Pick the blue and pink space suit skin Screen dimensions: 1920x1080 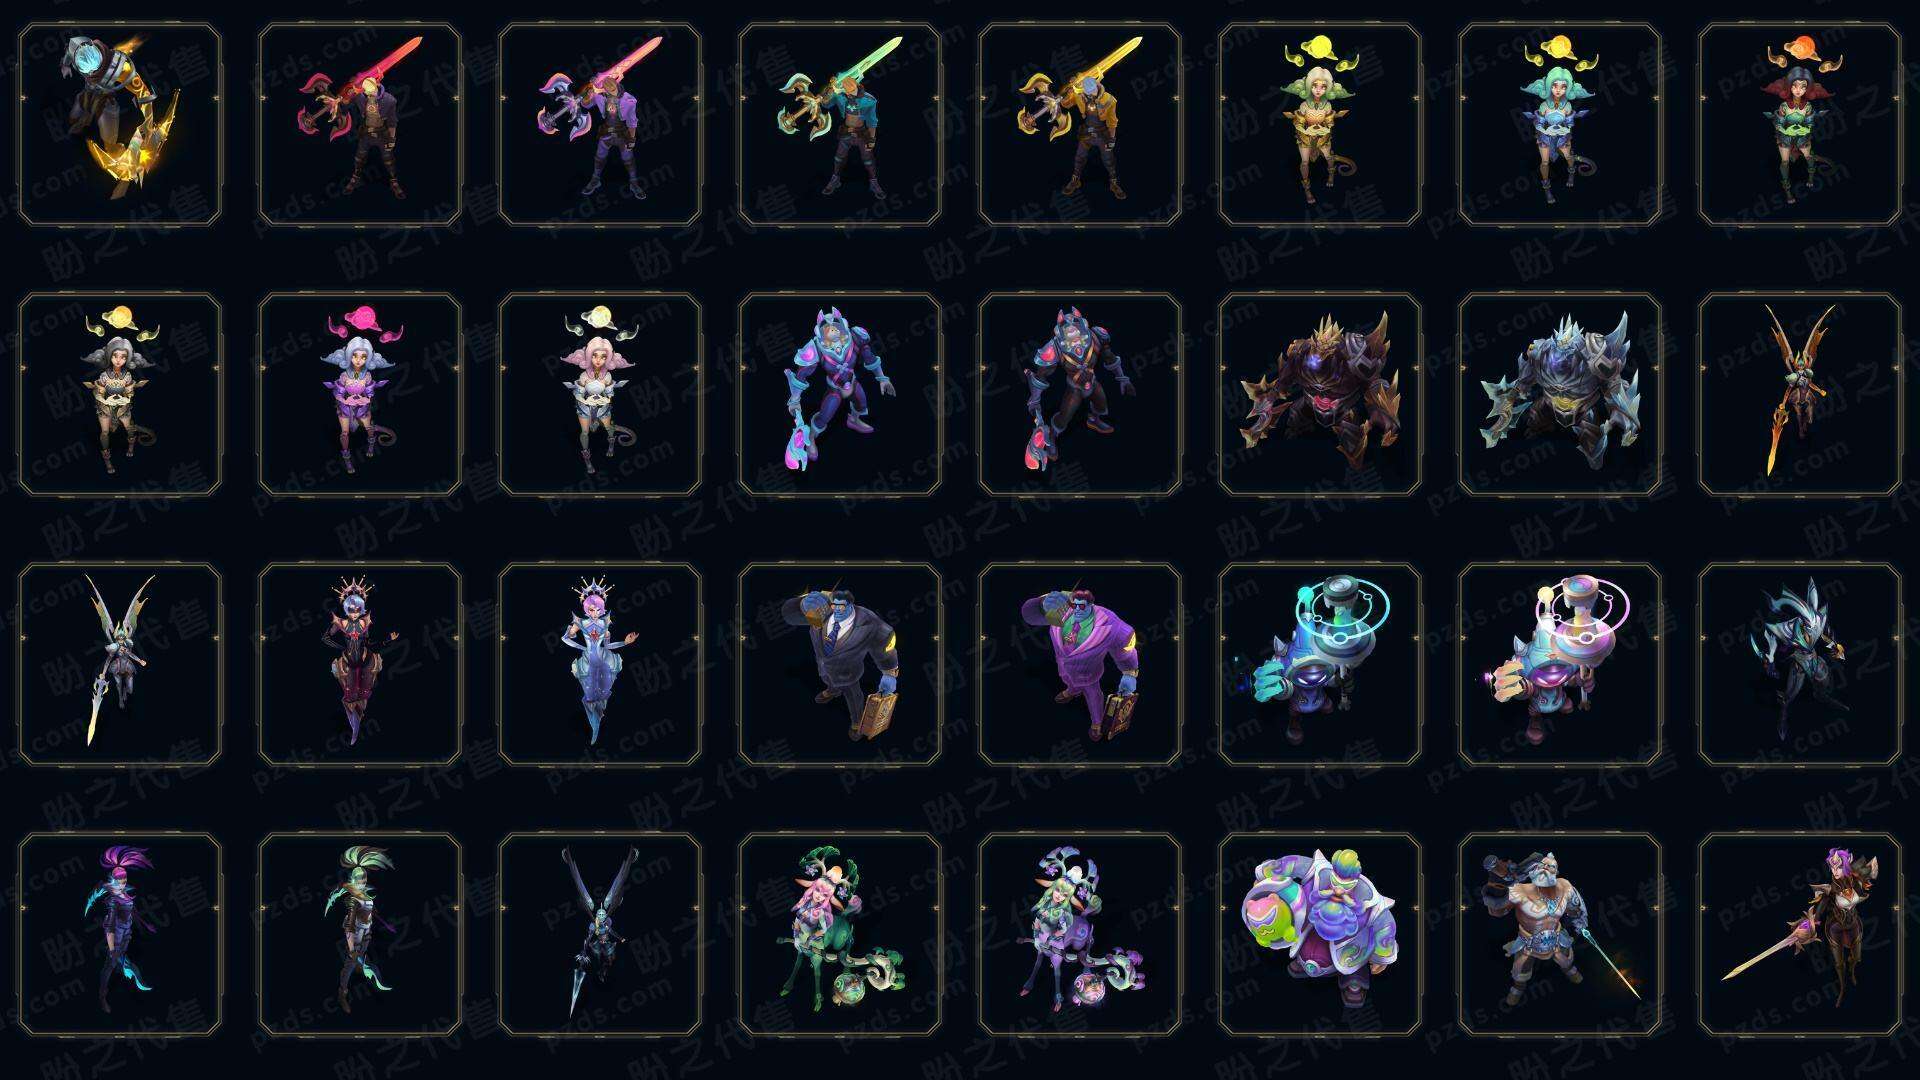tap(840, 394)
